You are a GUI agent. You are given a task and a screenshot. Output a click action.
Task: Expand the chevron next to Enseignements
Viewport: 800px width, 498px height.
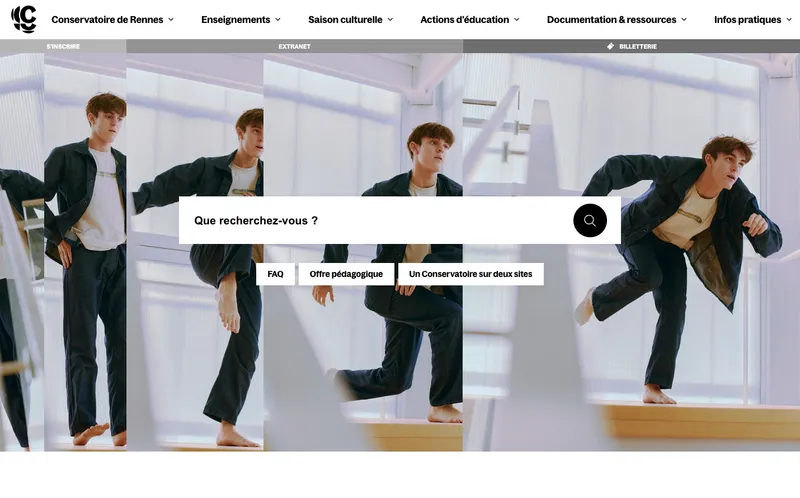click(x=277, y=19)
